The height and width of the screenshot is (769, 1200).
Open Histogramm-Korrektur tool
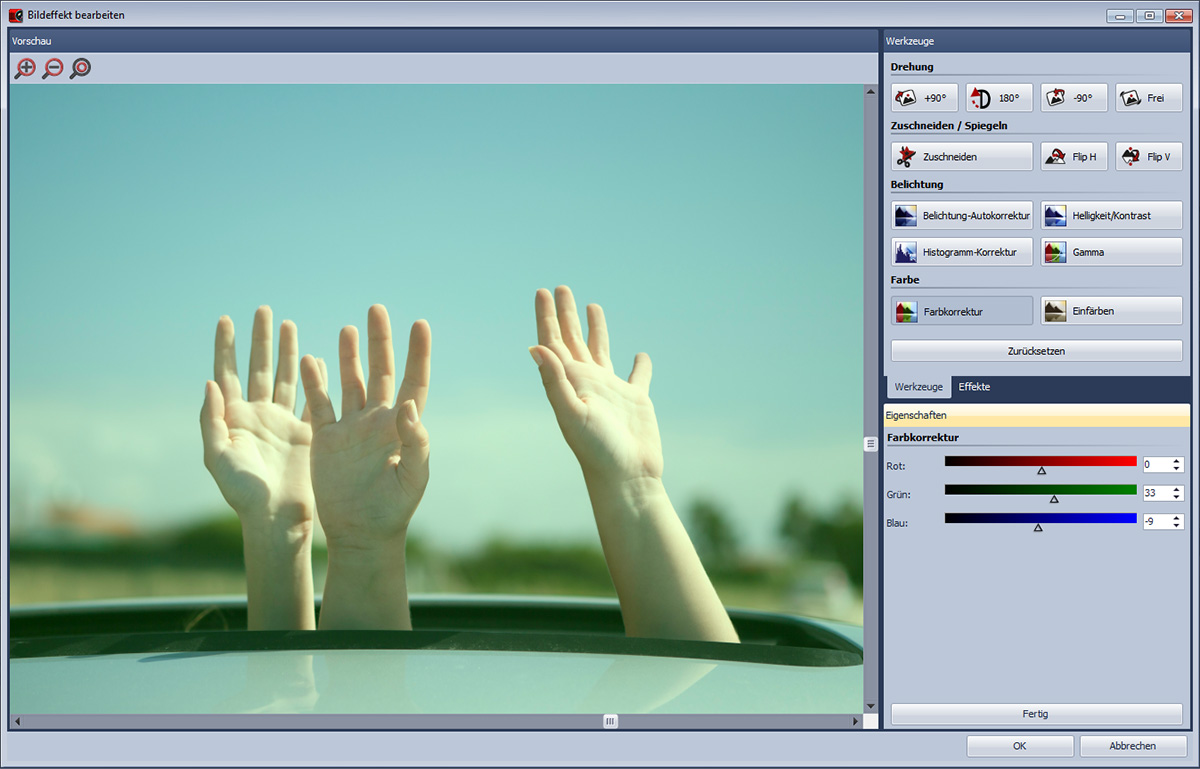click(961, 252)
